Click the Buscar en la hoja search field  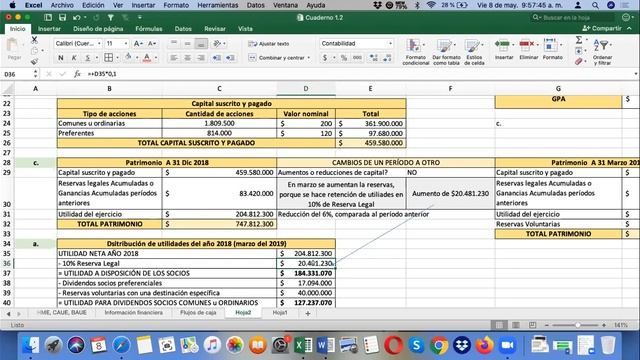(572, 18)
